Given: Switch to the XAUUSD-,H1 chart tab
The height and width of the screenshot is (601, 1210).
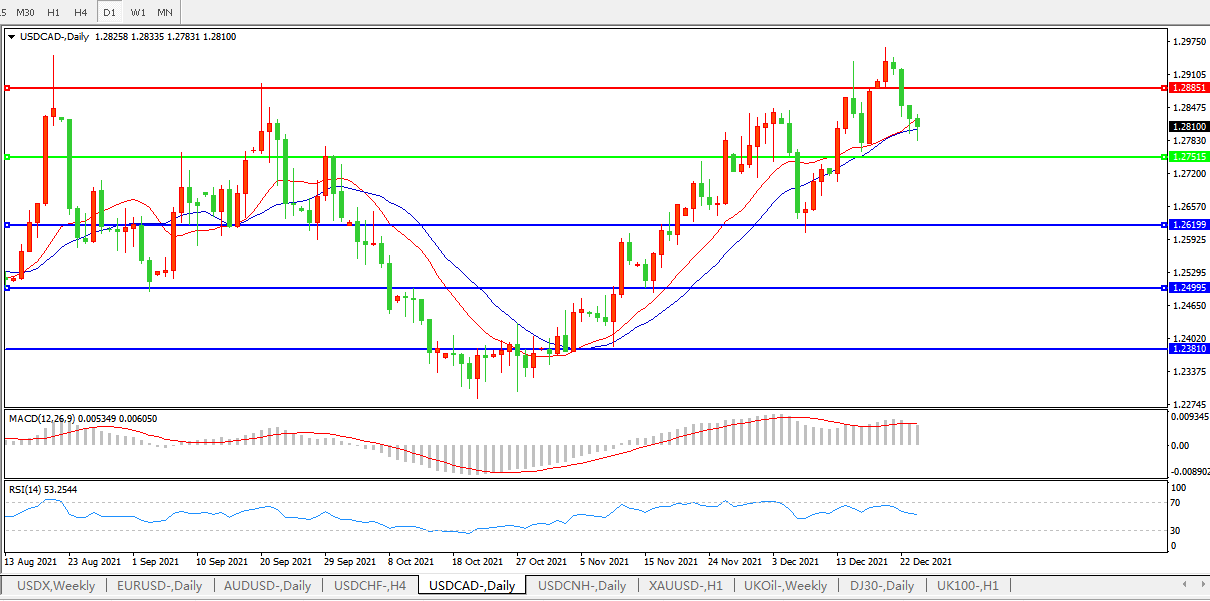Looking at the screenshot, I should coord(685,586).
